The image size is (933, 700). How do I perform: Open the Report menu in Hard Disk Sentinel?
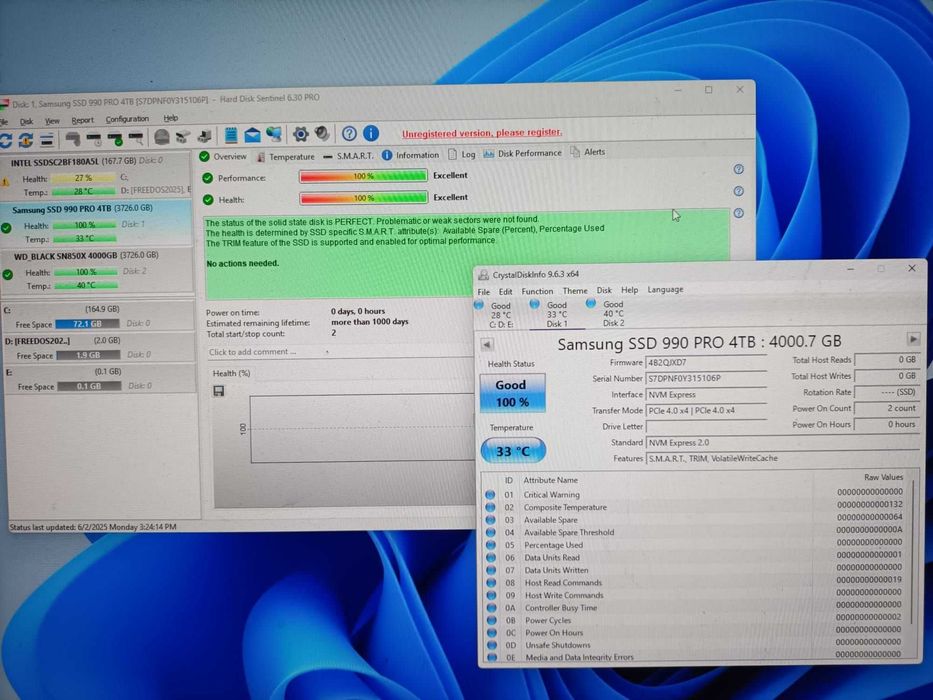click(82, 120)
